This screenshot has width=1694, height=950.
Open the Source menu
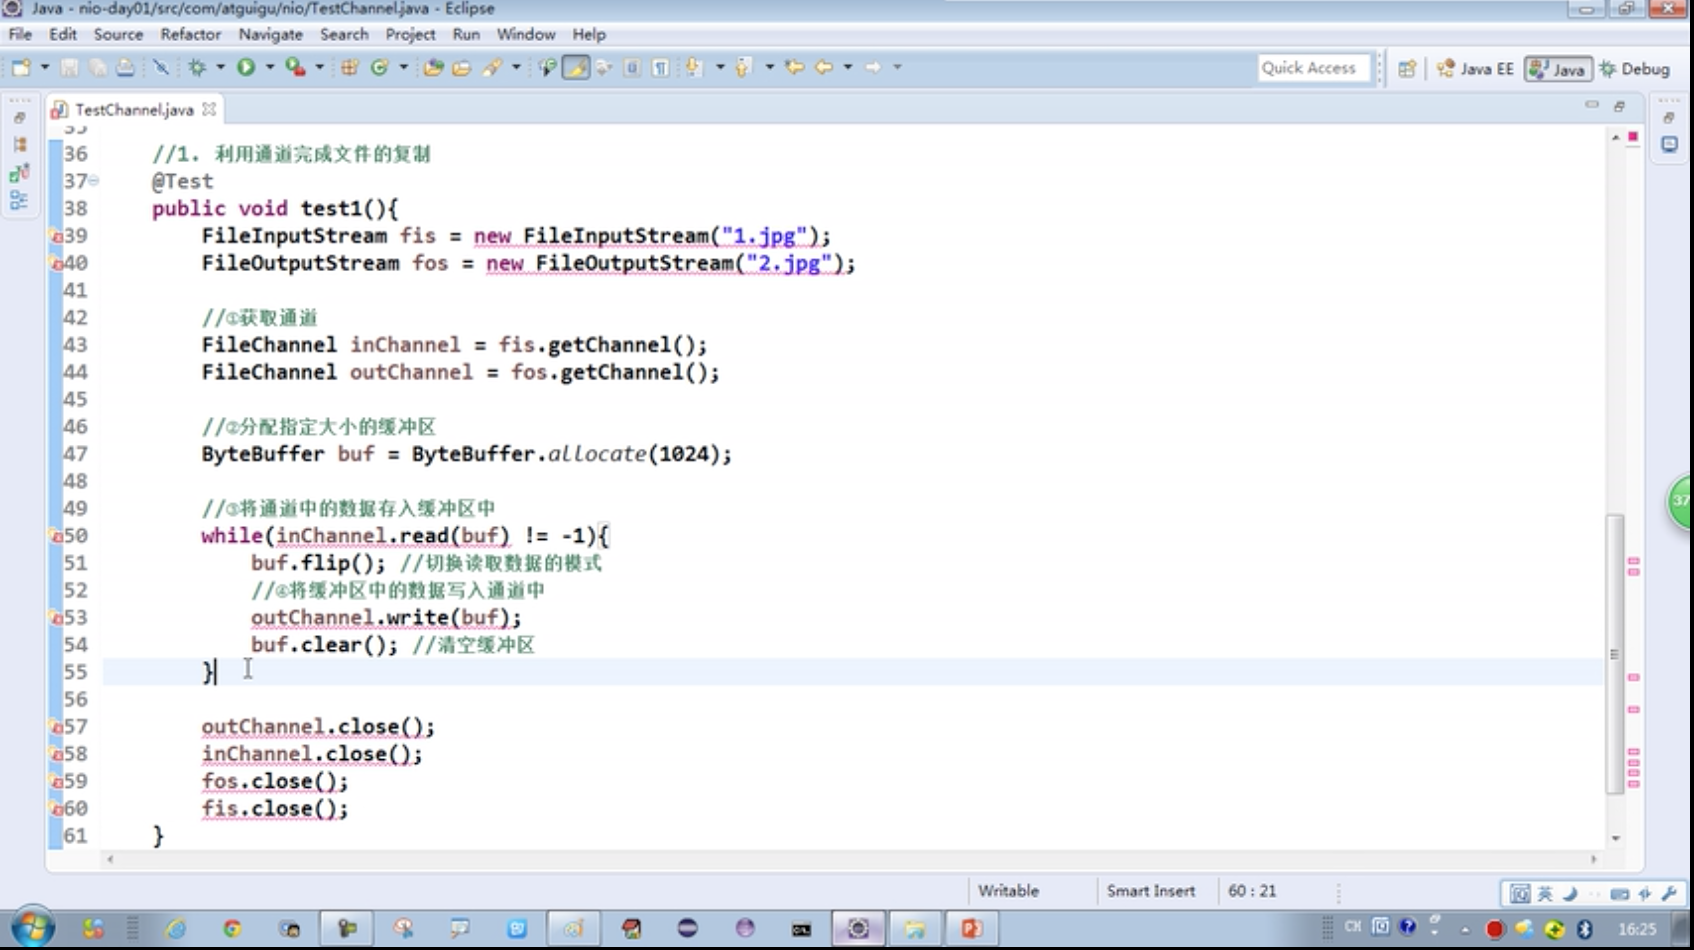pyautogui.click(x=118, y=34)
